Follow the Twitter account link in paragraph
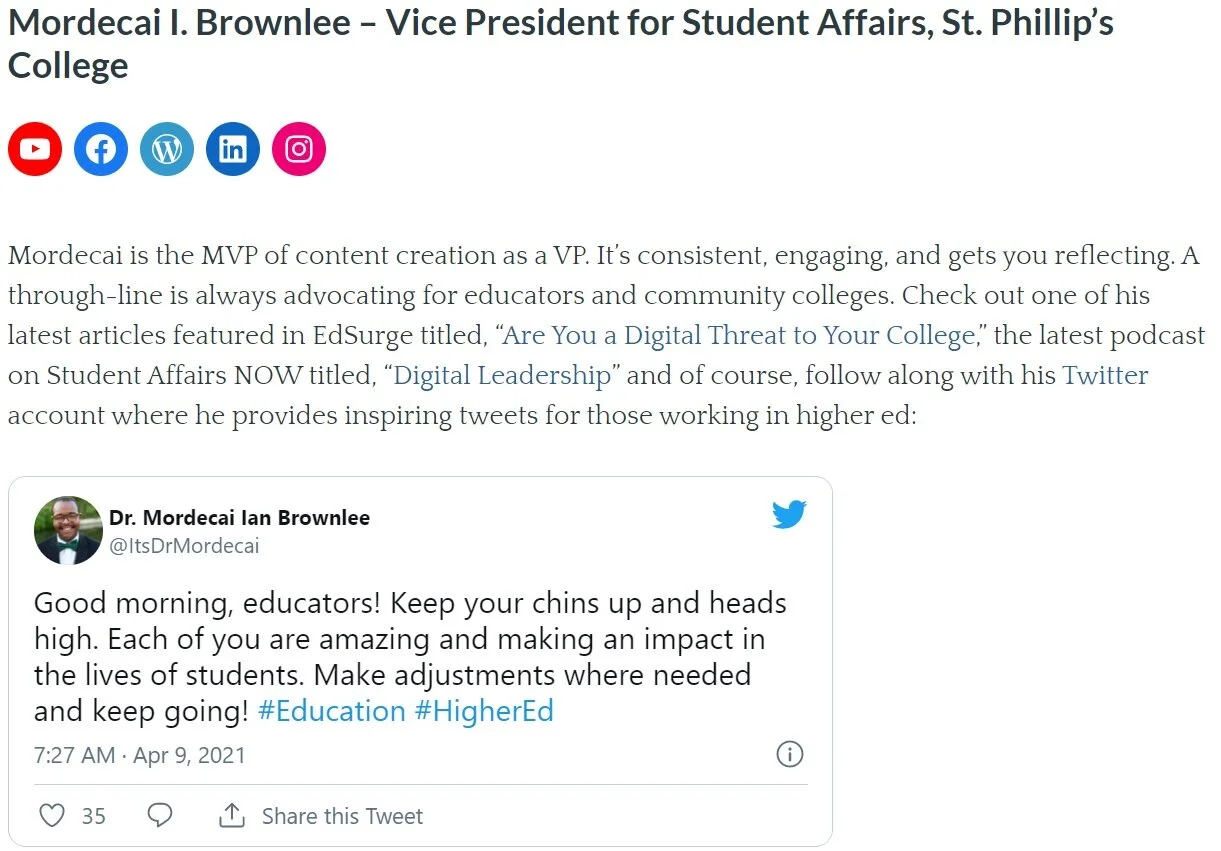The width and height of the screenshot is (1221, 851). pos(1105,376)
